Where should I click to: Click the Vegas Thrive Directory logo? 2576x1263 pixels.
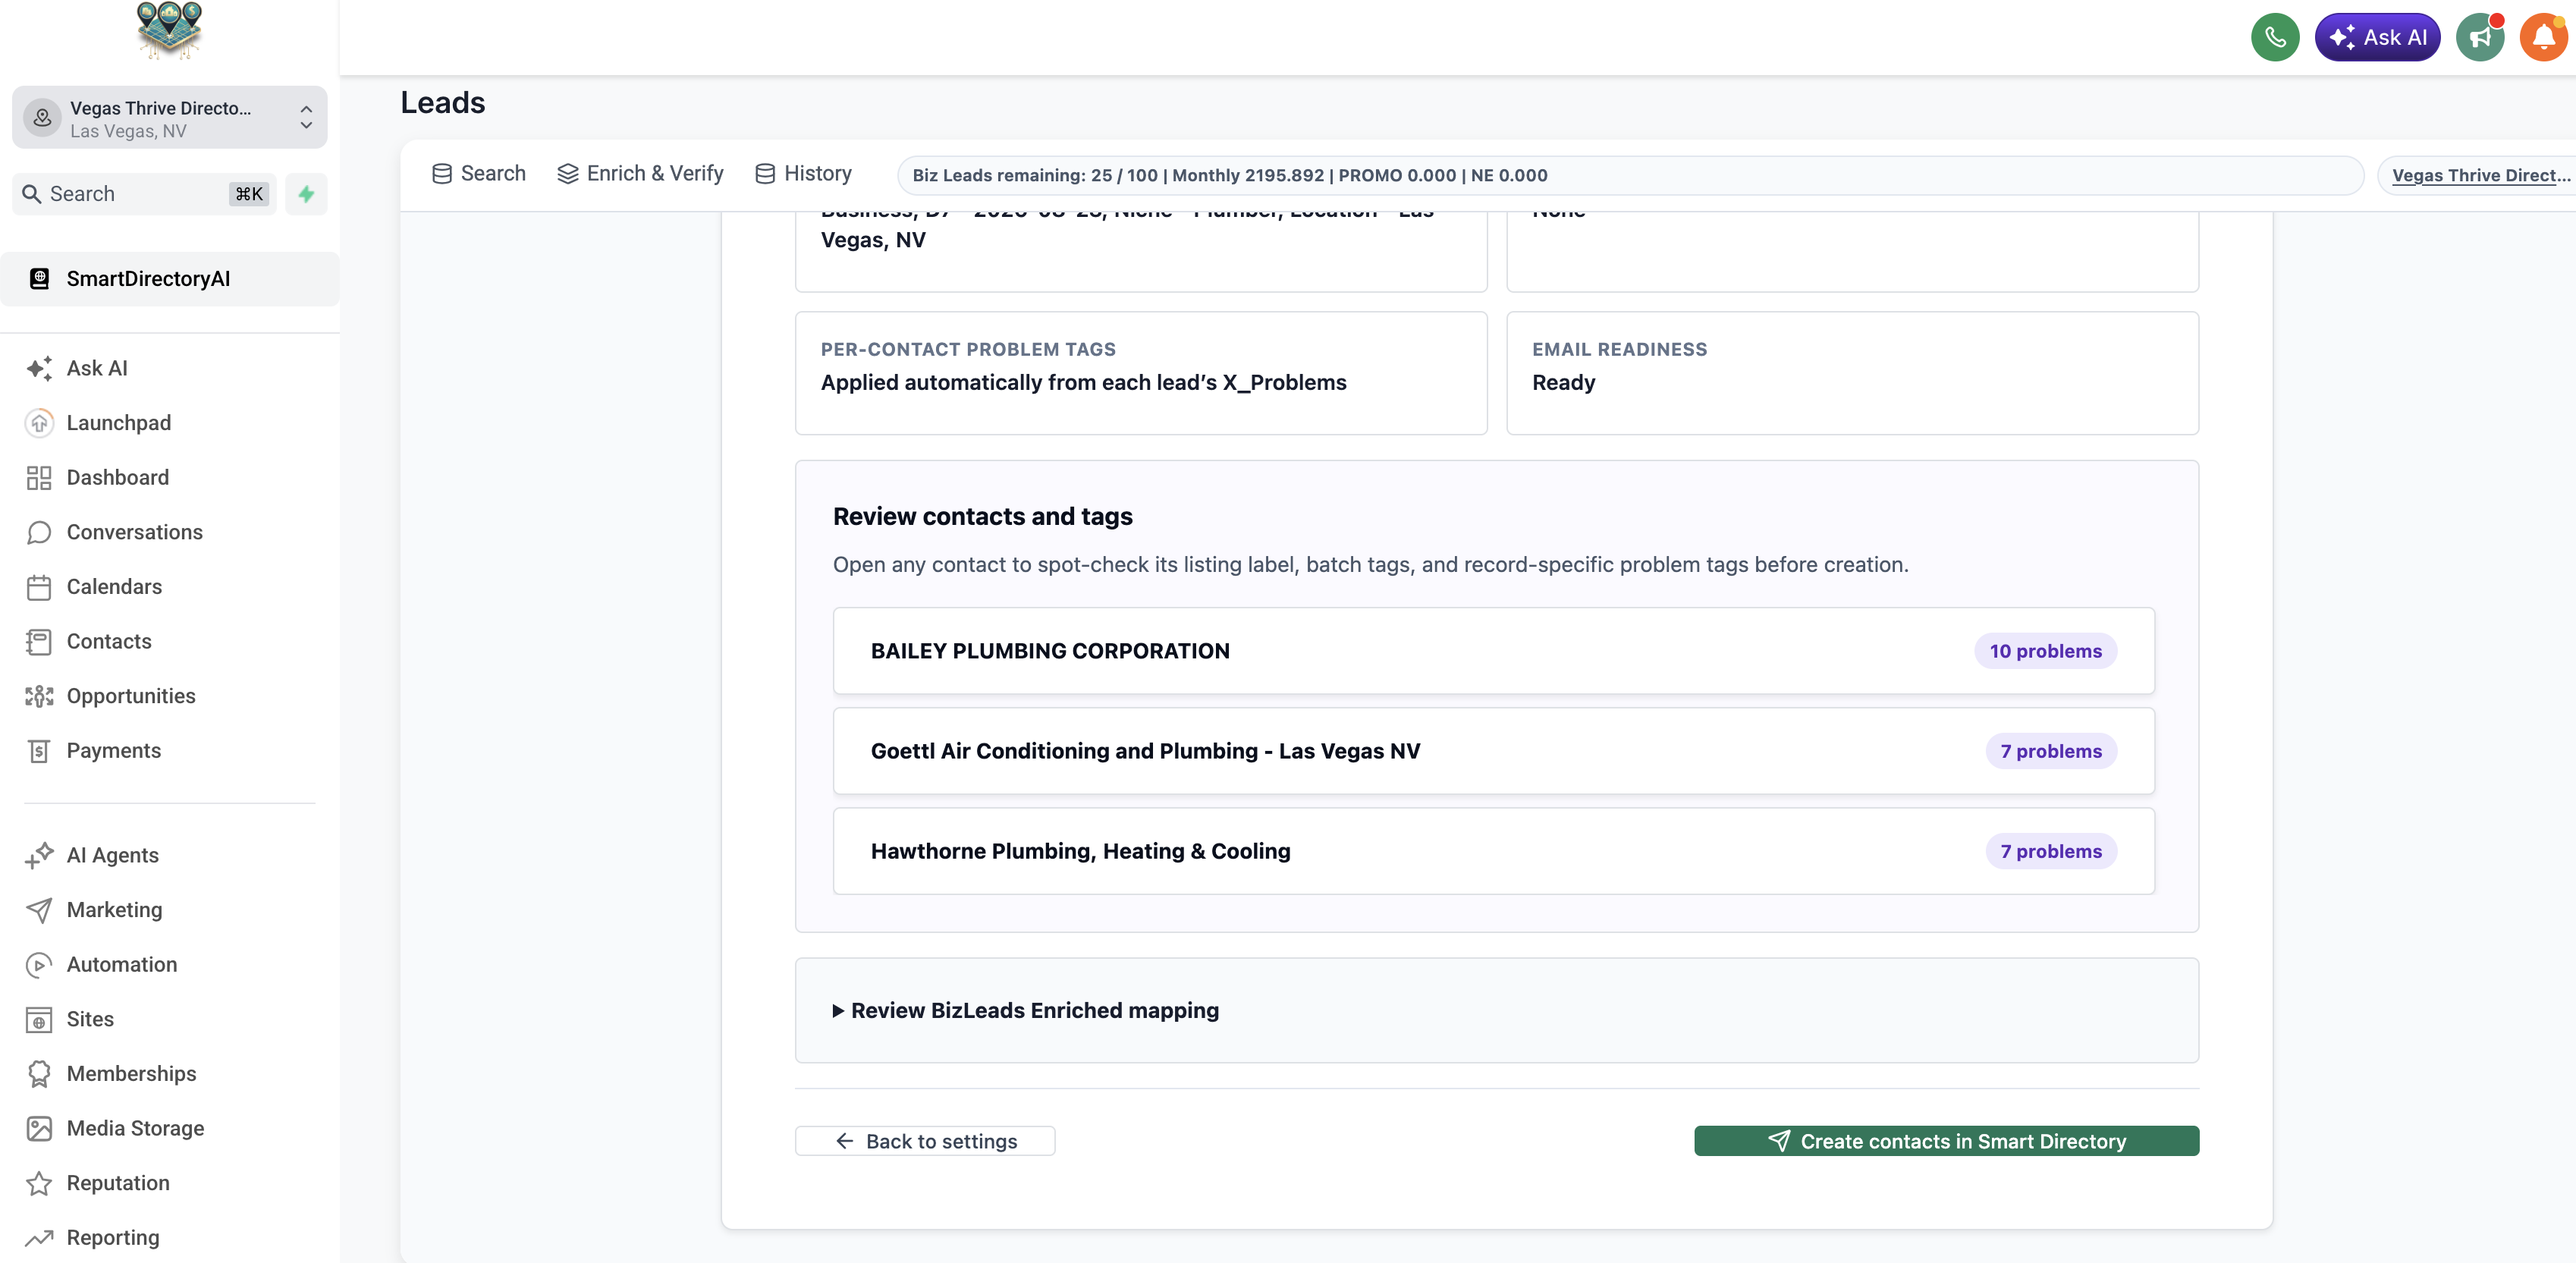click(169, 31)
